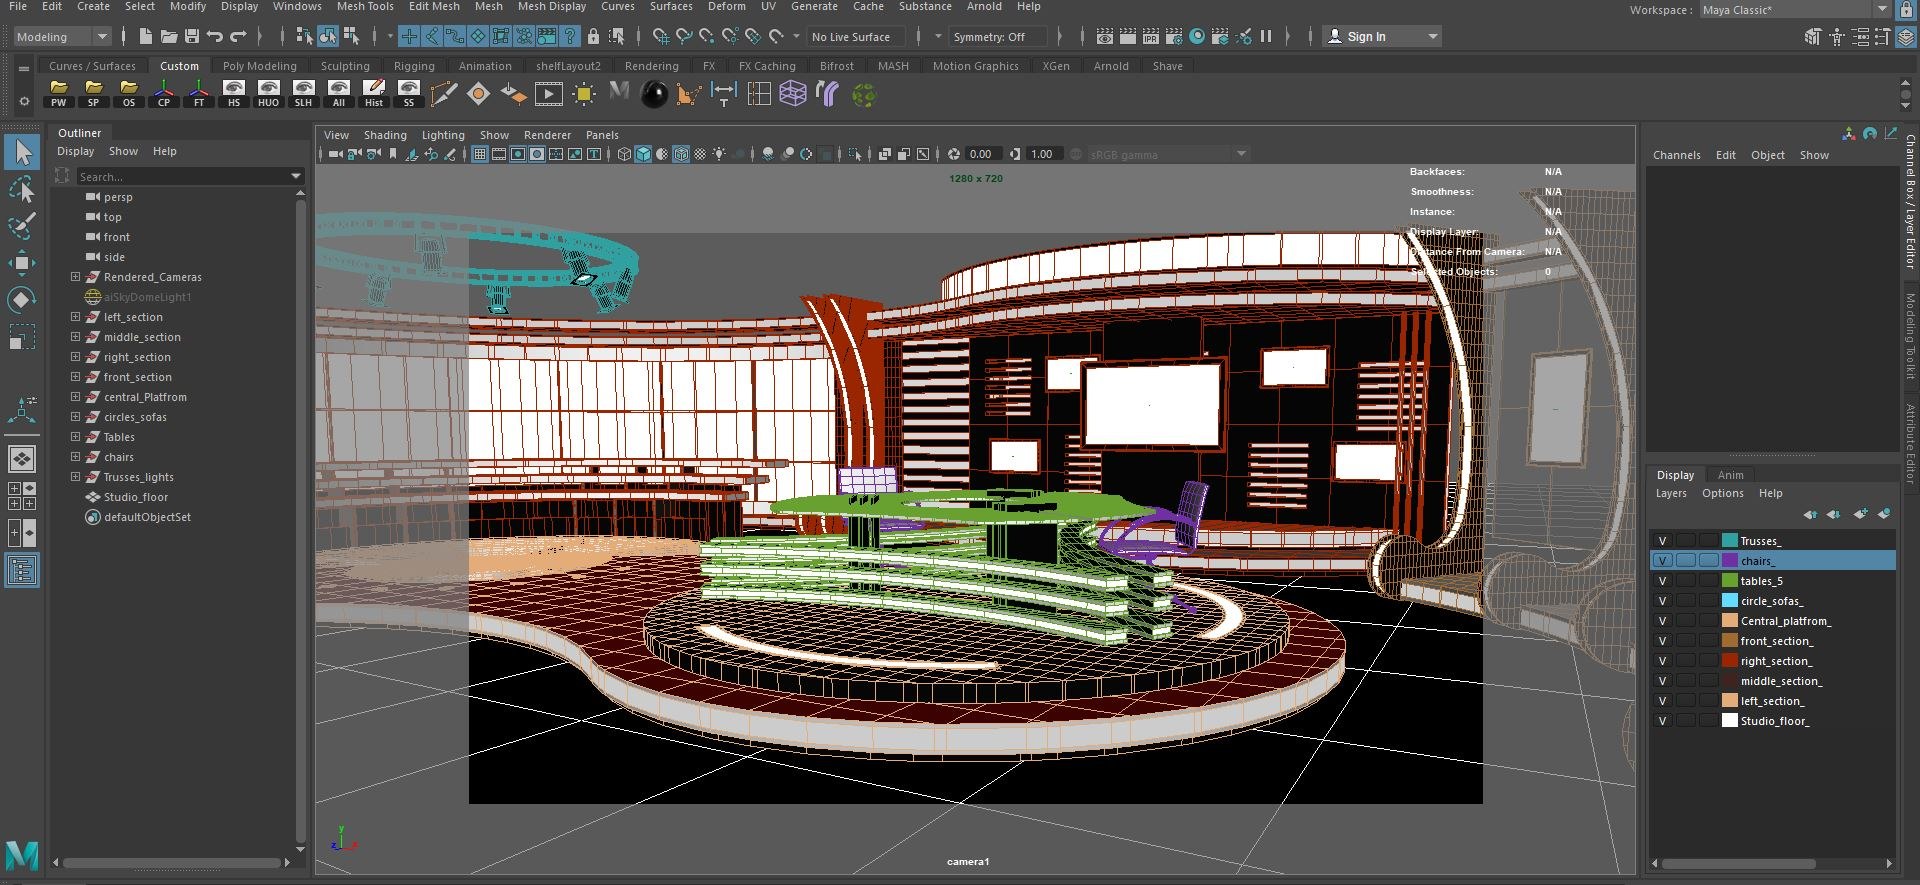Open the viewport Renderer menu
Screen dimensions: 1920x885
(547, 135)
